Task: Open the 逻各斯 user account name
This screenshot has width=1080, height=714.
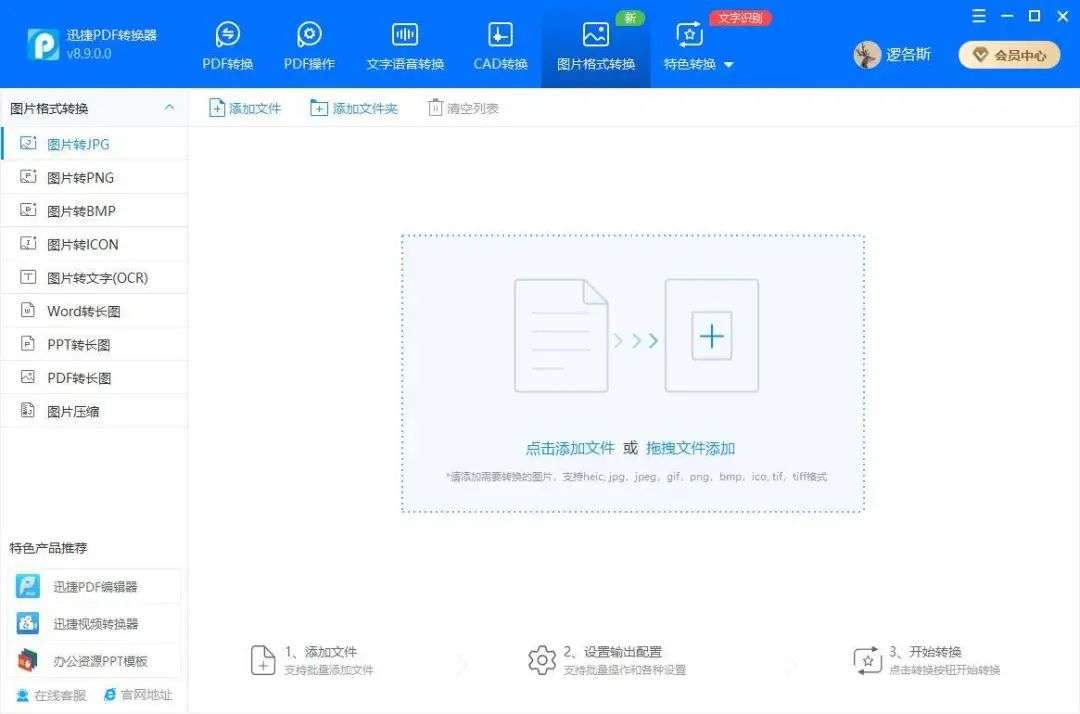Action: 908,55
